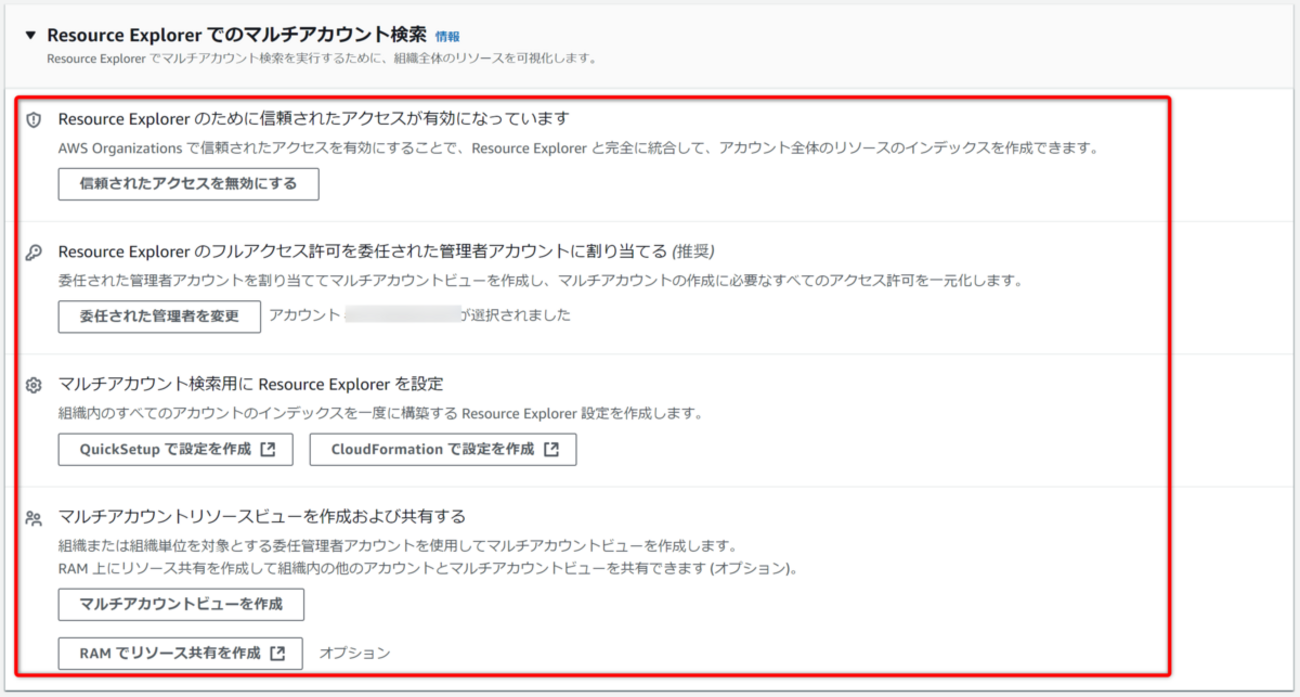Click the '(推奨)' italic label
1300x697 pixels.
693,251
